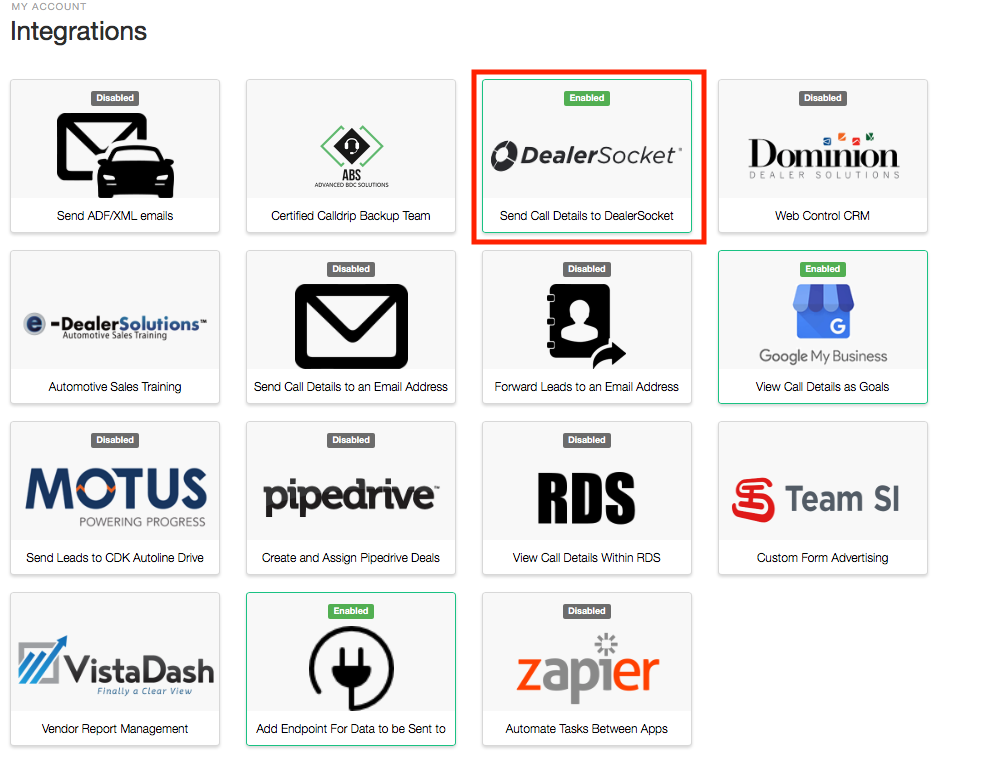
Task: Click the VistaDash logo
Action: 116,667
